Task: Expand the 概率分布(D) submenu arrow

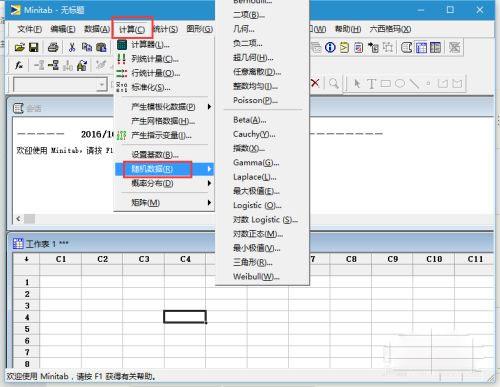Action: pos(209,183)
